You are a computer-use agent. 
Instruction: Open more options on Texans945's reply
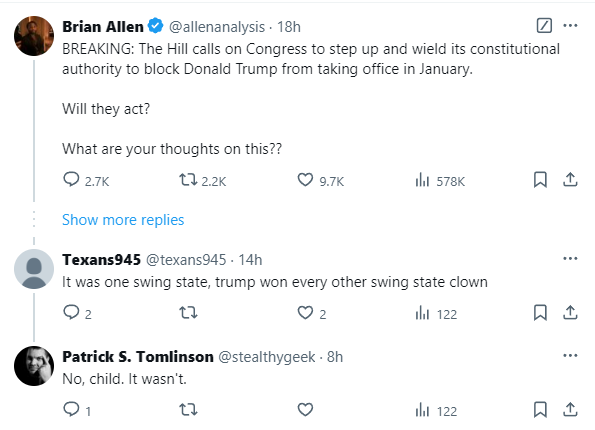(x=570, y=259)
